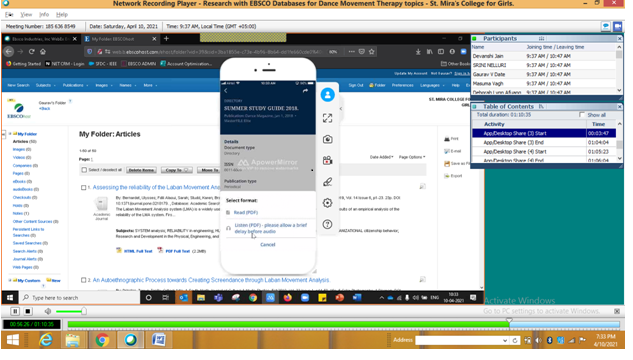Click participant Masuma Vagh
Screen dimensions: 633x360
pos(488,84)
